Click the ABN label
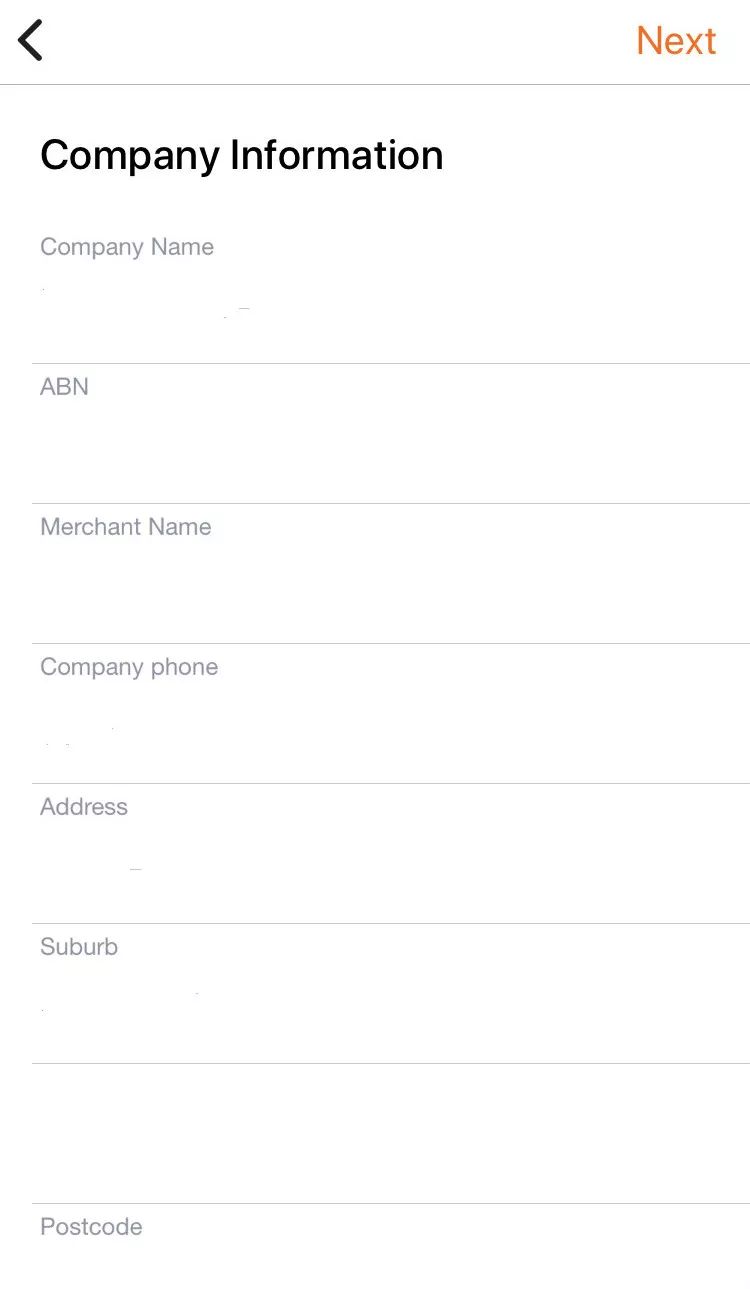The image size is (750, 1289). (x=64, y=387)
